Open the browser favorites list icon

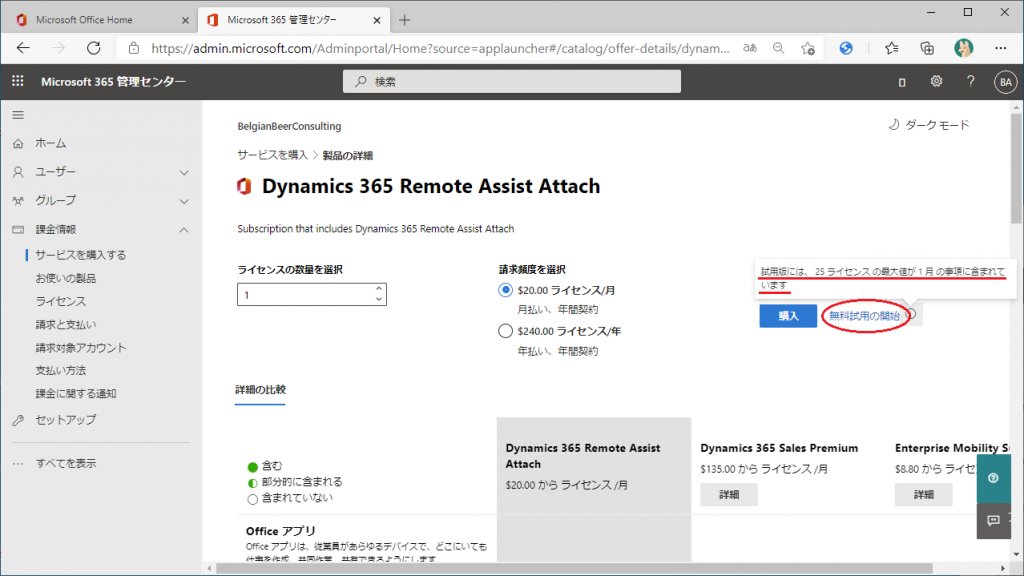pos(891,48)
